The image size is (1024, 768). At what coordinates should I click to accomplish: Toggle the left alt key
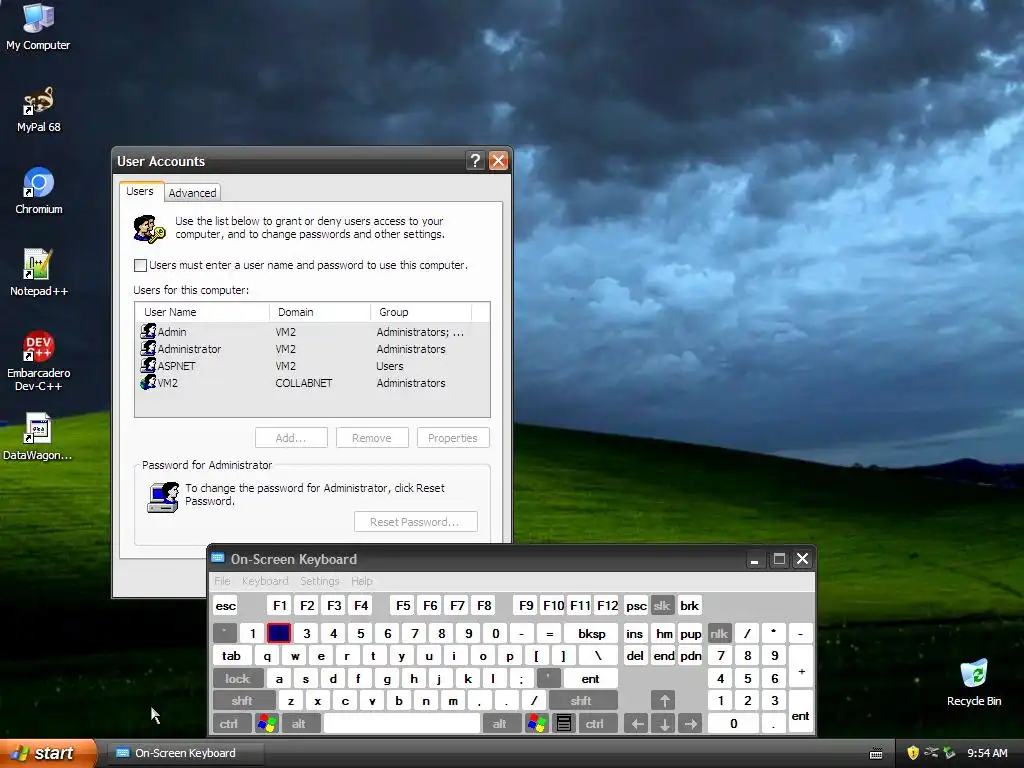pos(299,724)
